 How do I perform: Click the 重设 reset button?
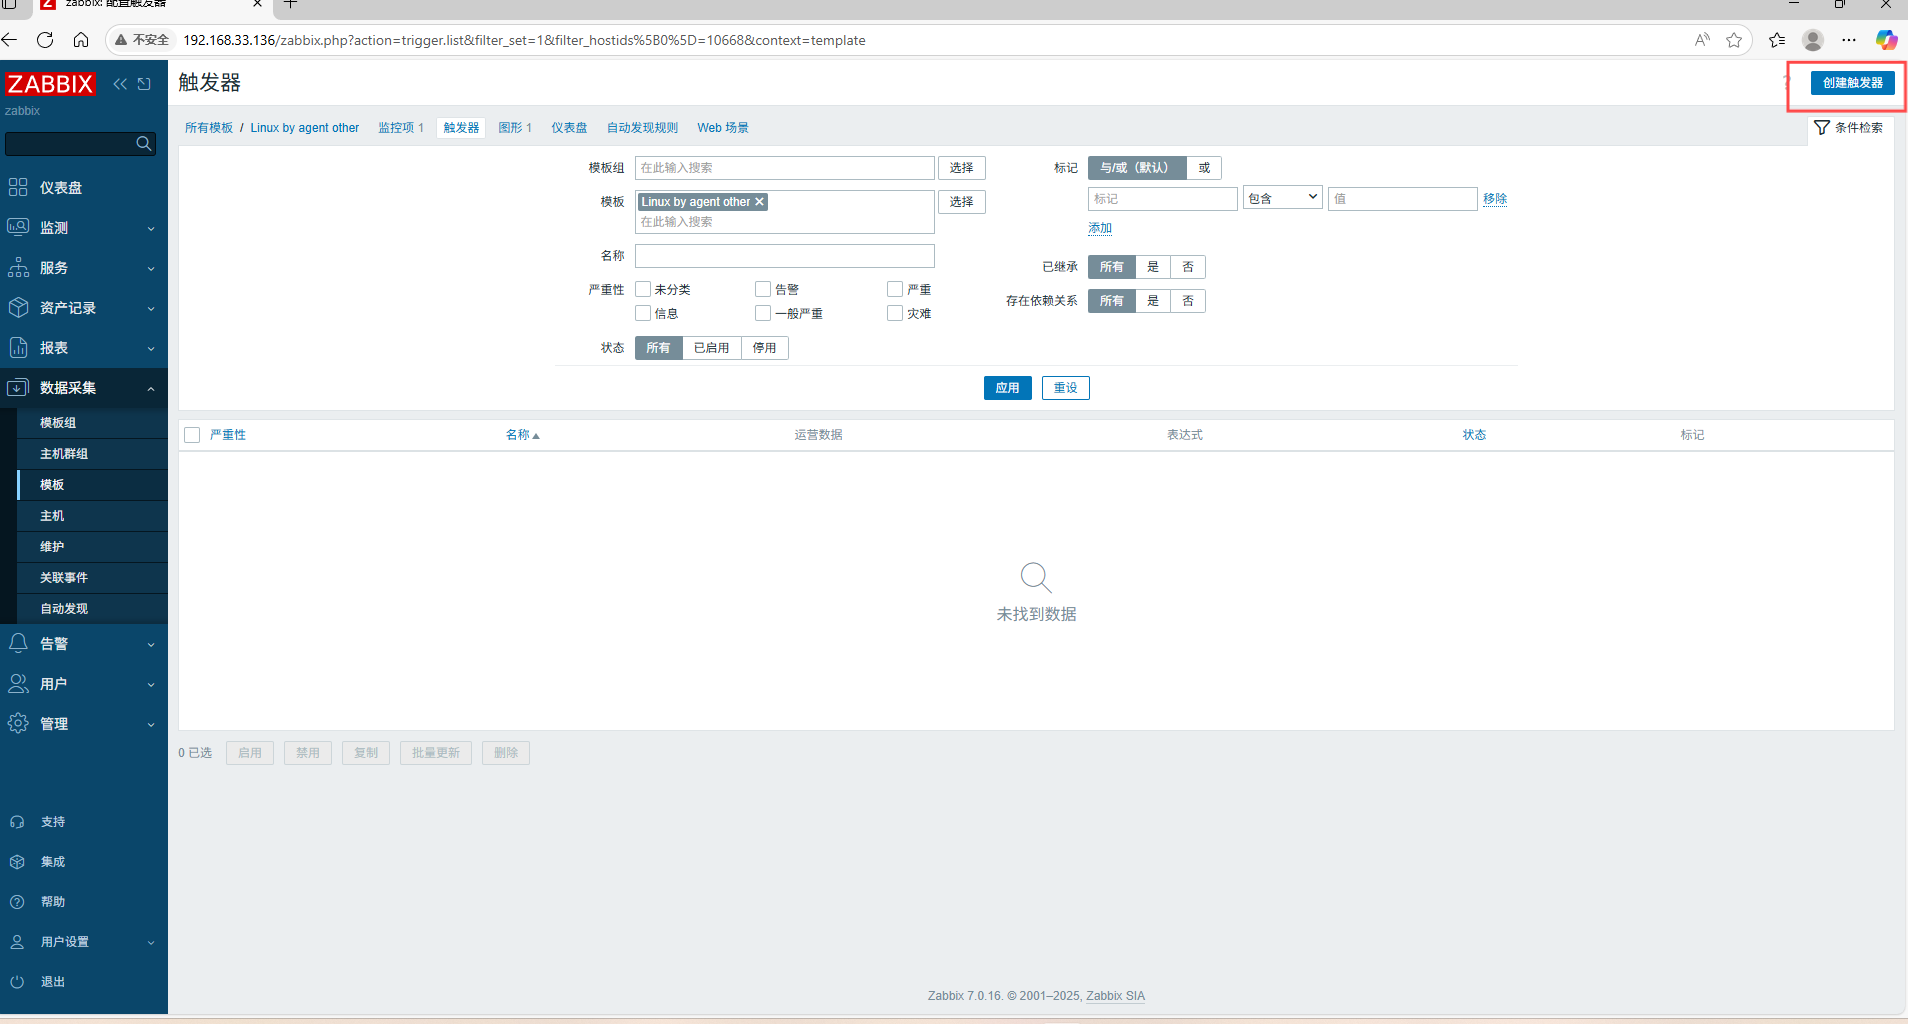click(1065, 388)
